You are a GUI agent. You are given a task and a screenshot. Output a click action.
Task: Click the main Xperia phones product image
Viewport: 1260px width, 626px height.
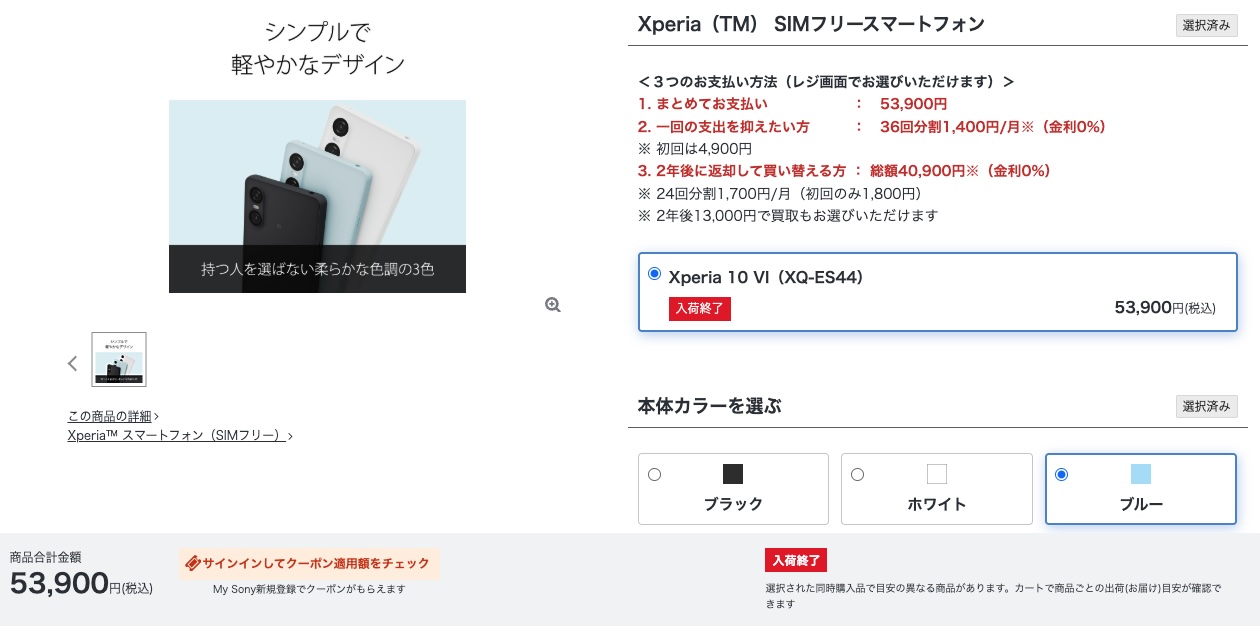coord(317,196)
